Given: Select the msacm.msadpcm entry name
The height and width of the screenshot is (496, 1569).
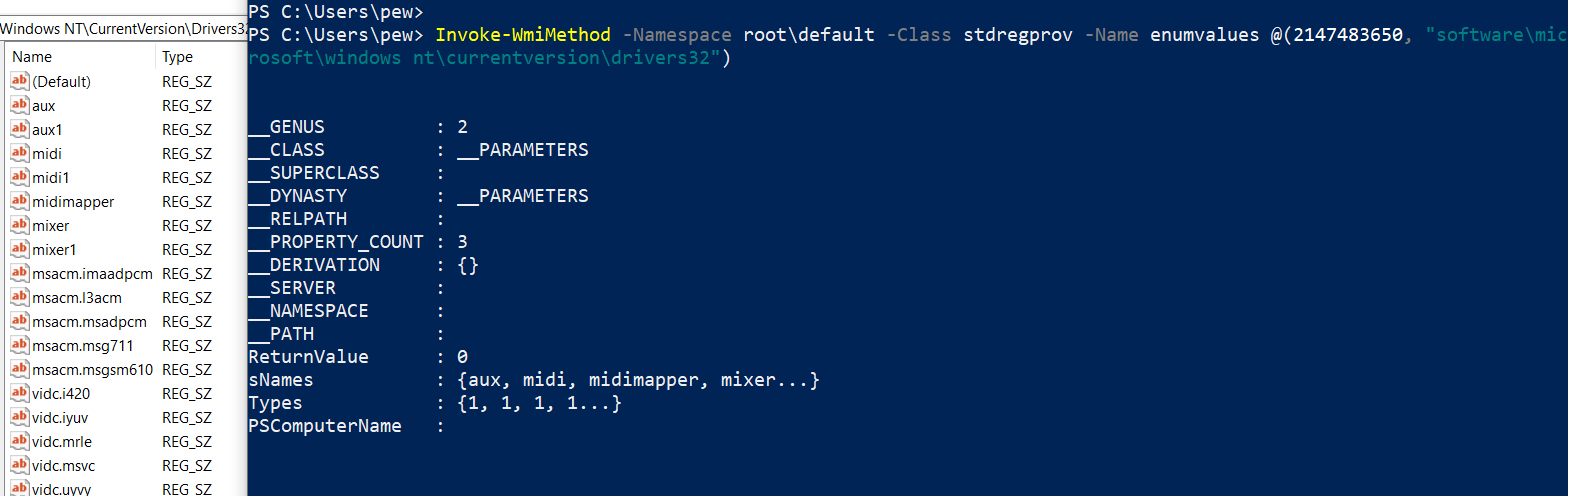Looking at the screenshot, I should pyautogui.click(x=90, y=322).
